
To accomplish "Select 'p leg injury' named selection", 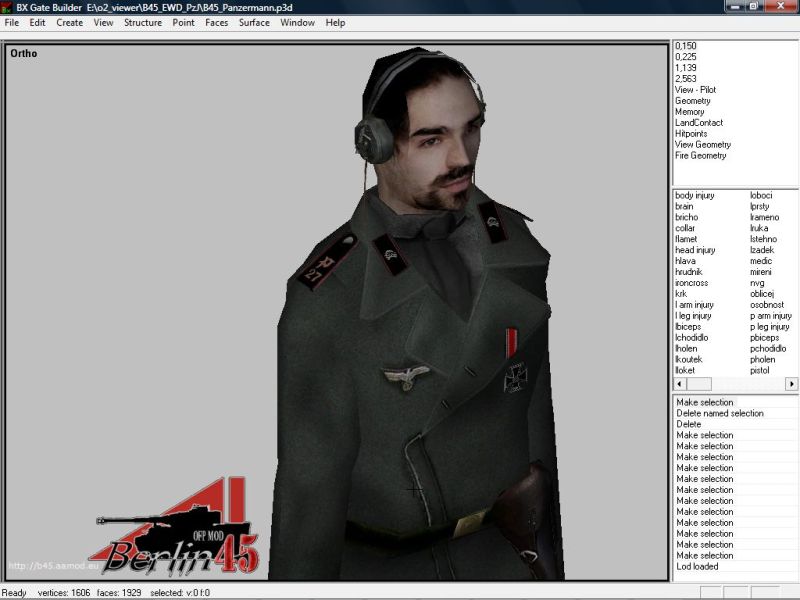I will pos(769,327).
